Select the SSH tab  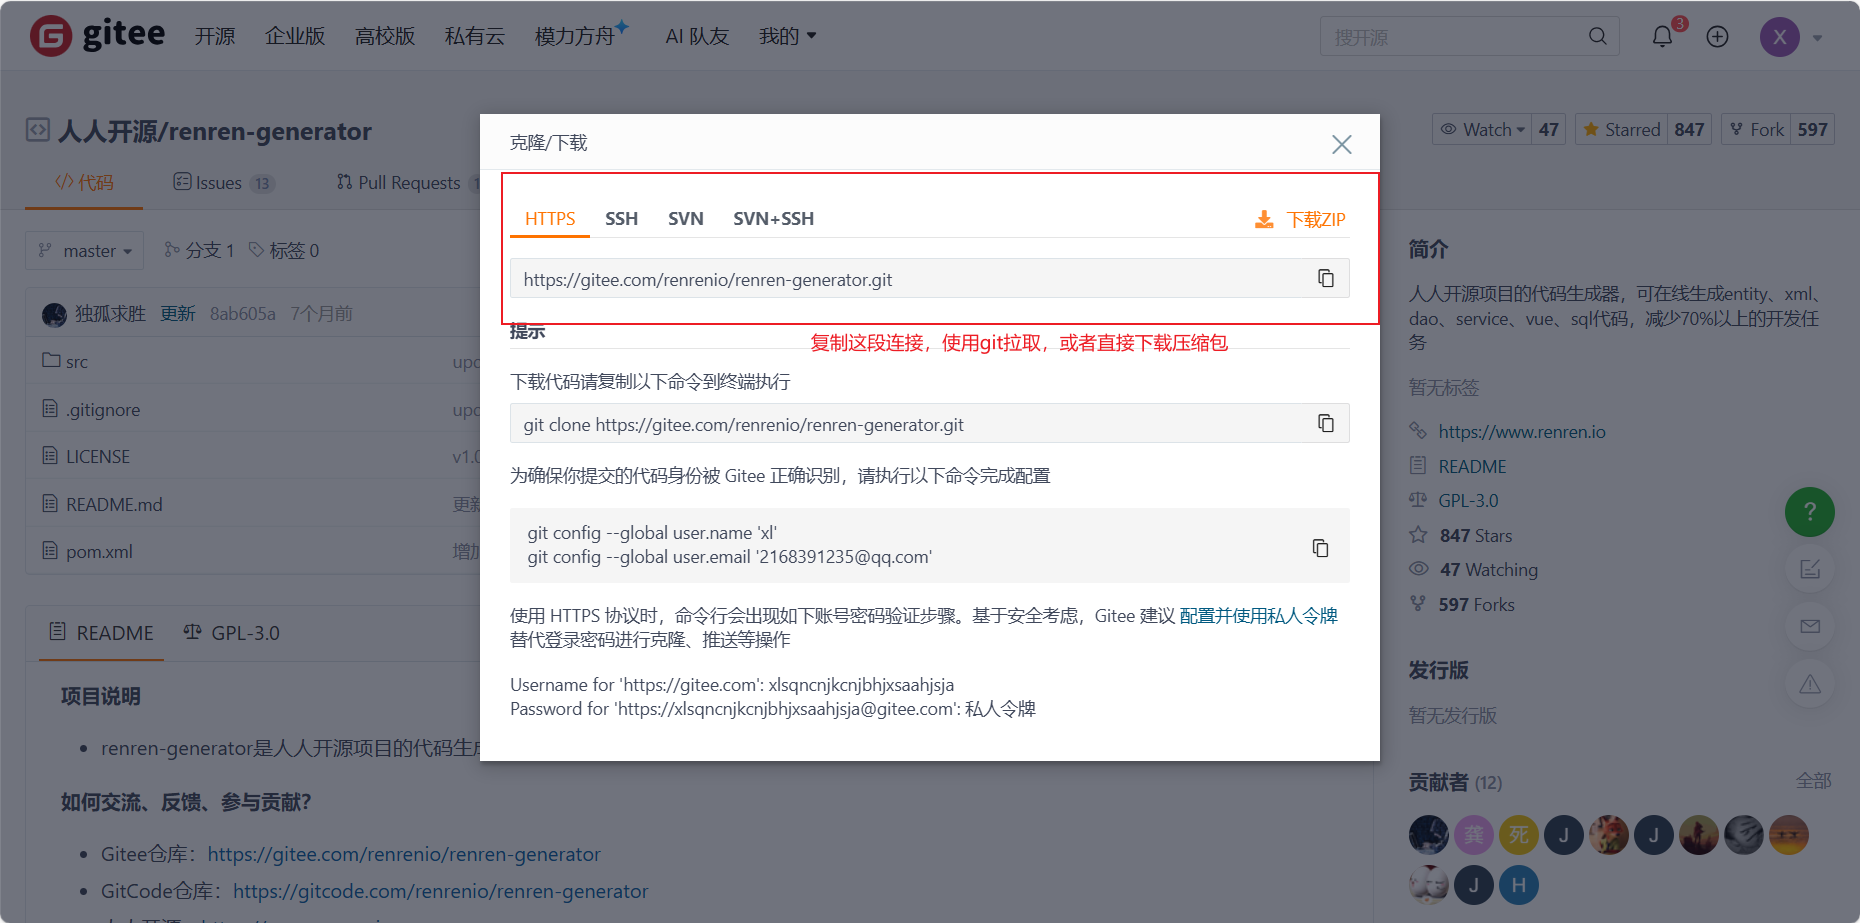[x=621, y=219]
